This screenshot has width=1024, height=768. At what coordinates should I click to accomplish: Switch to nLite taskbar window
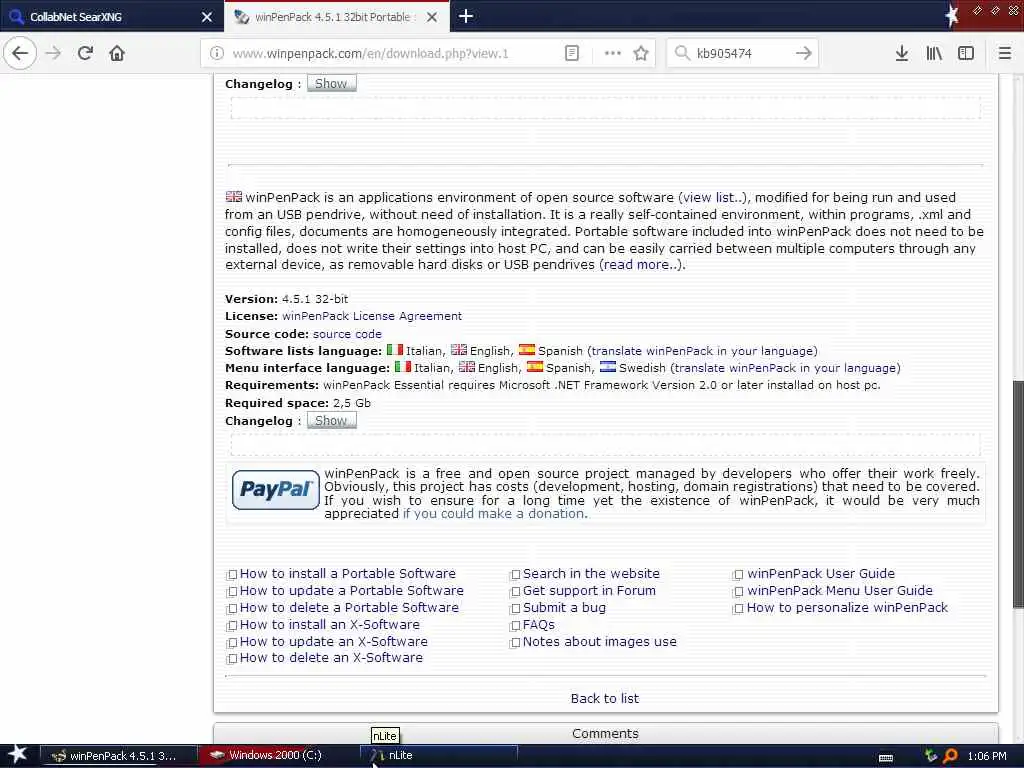pos(439,755)
